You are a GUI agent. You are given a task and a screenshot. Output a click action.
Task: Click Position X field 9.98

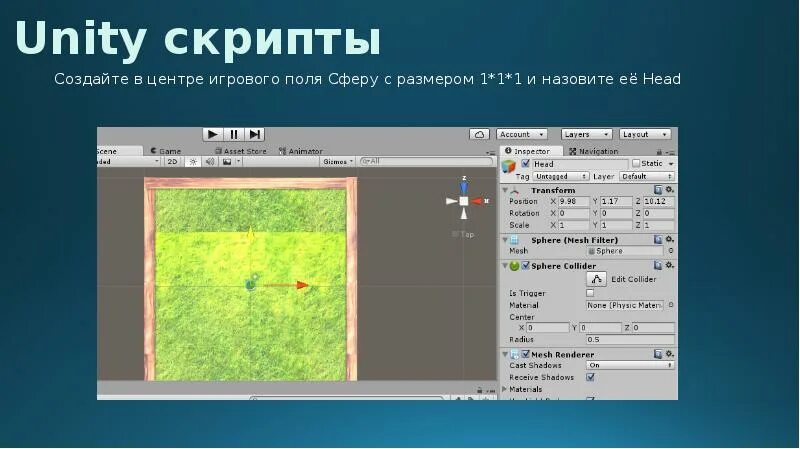coord(573,201)
